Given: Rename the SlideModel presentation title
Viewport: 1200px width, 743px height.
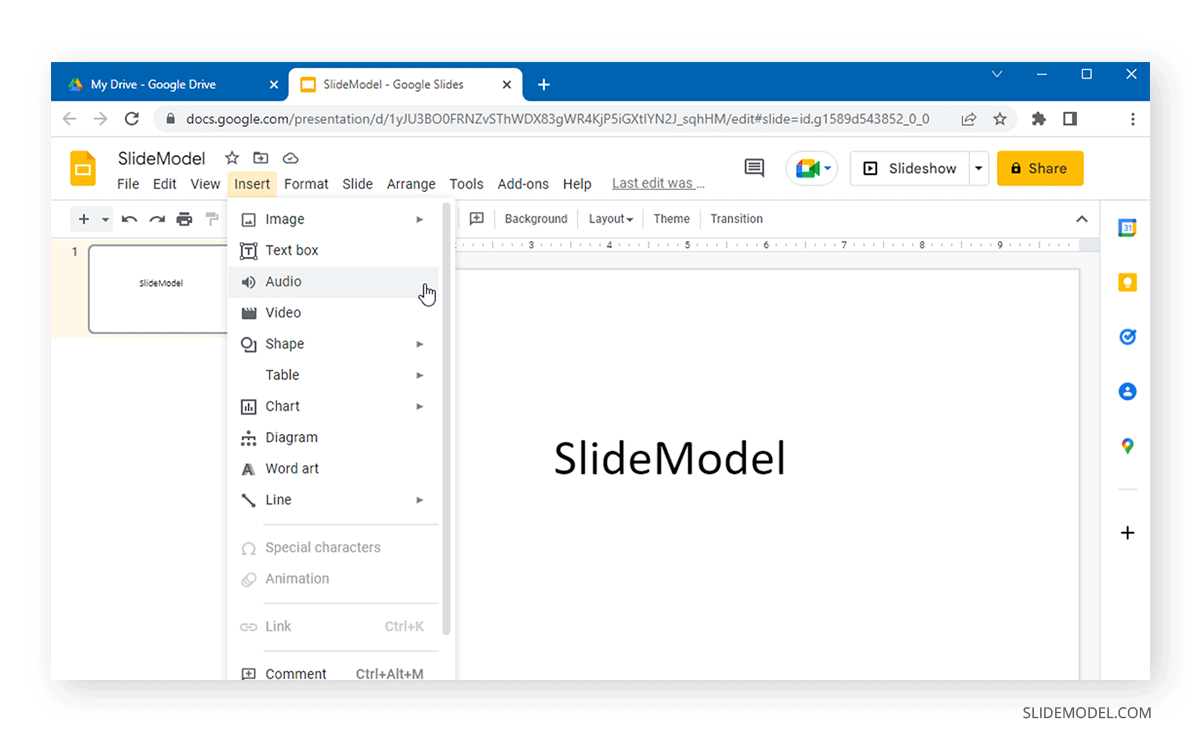Looking at the screenshot, I should (161, 158).
